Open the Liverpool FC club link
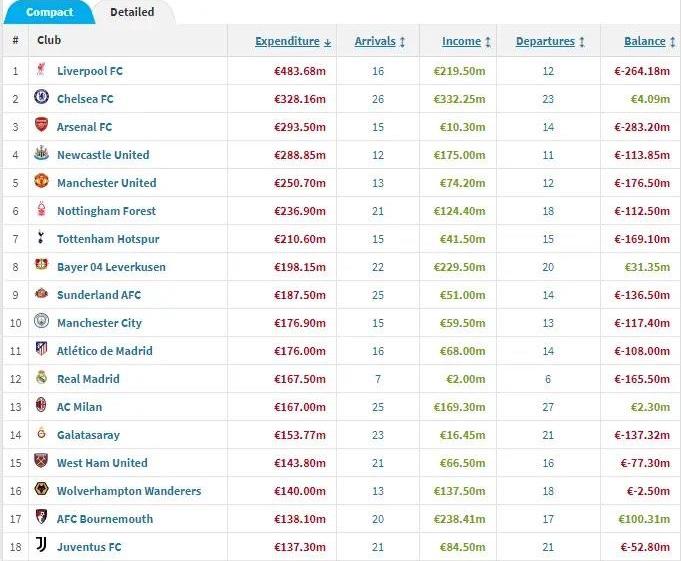 90,71
